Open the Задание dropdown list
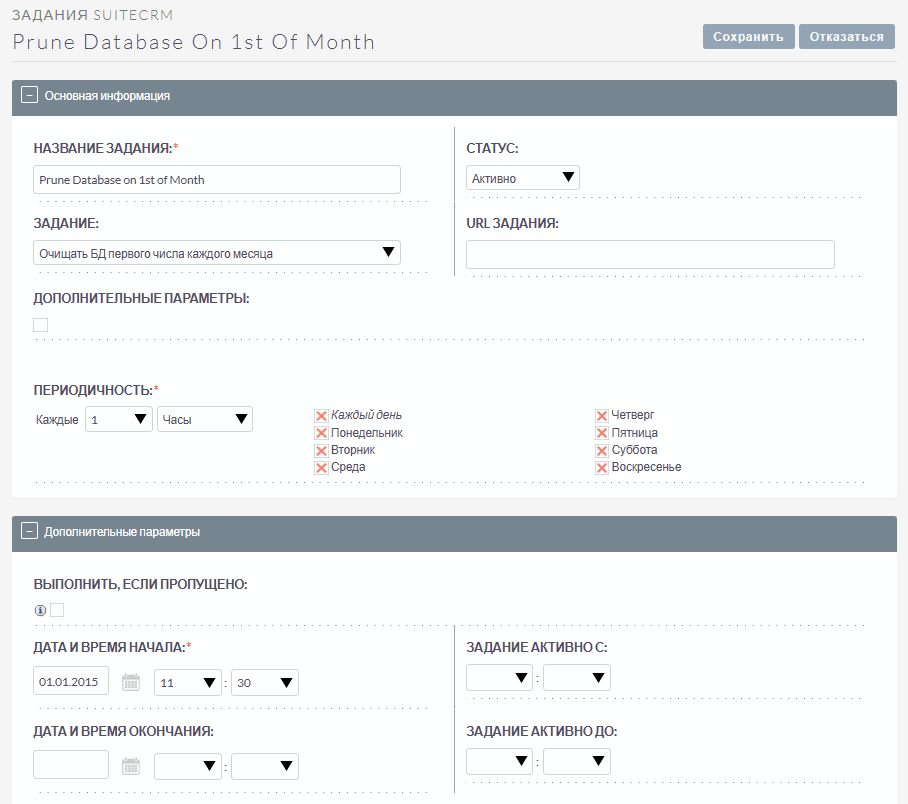 (217, 253)
